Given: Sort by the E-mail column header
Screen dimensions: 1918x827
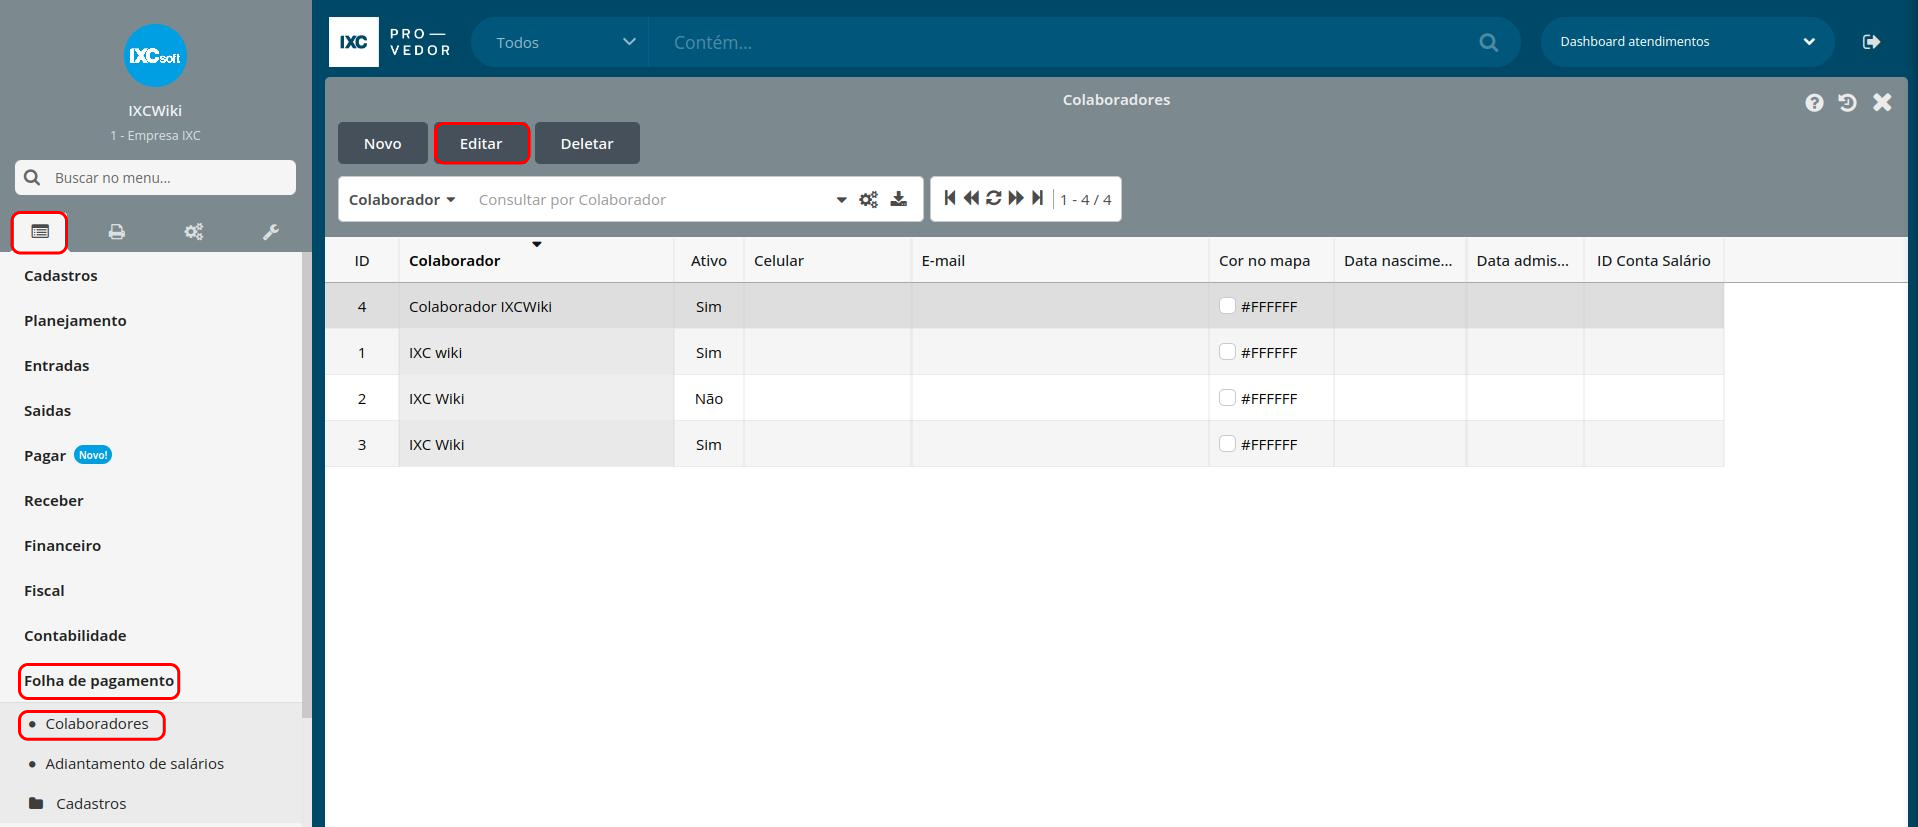Looking at the screenshot, I should 1060,261.
